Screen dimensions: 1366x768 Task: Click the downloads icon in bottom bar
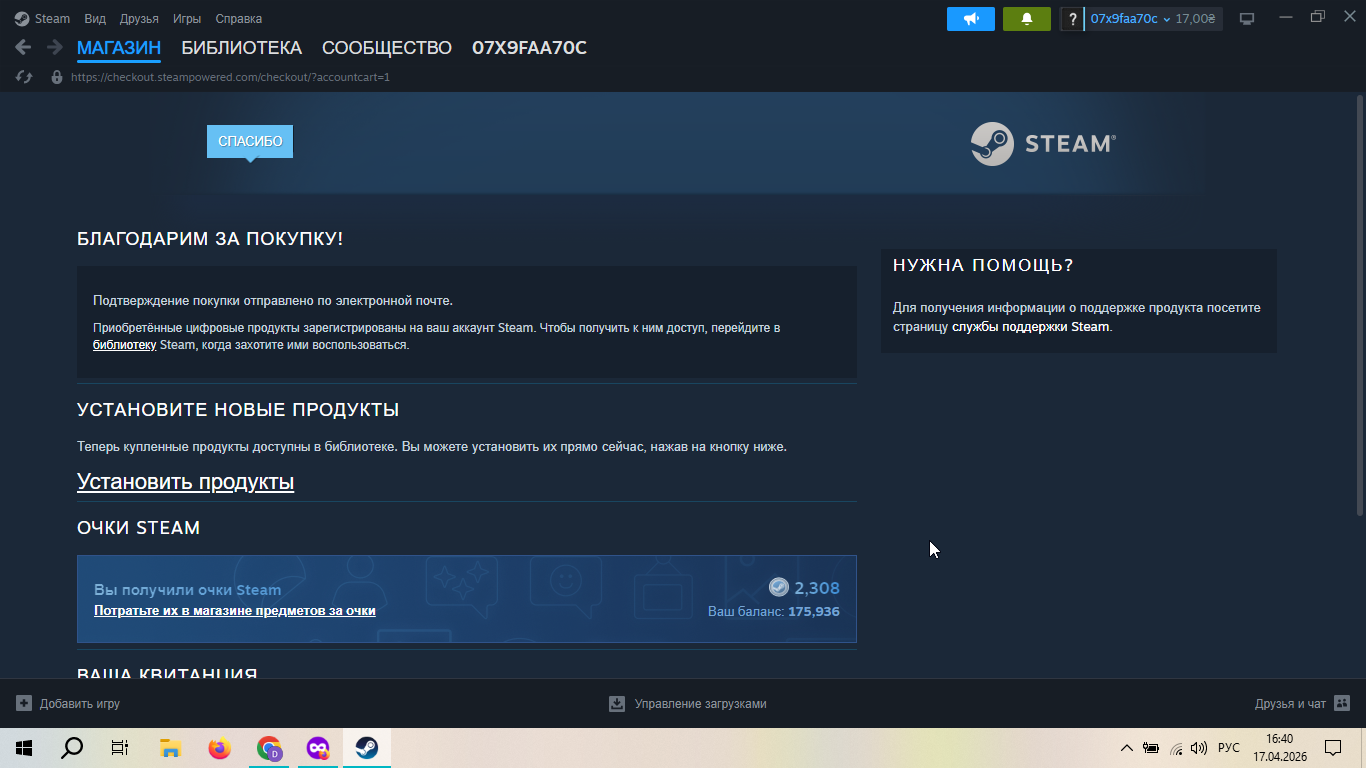617,703
